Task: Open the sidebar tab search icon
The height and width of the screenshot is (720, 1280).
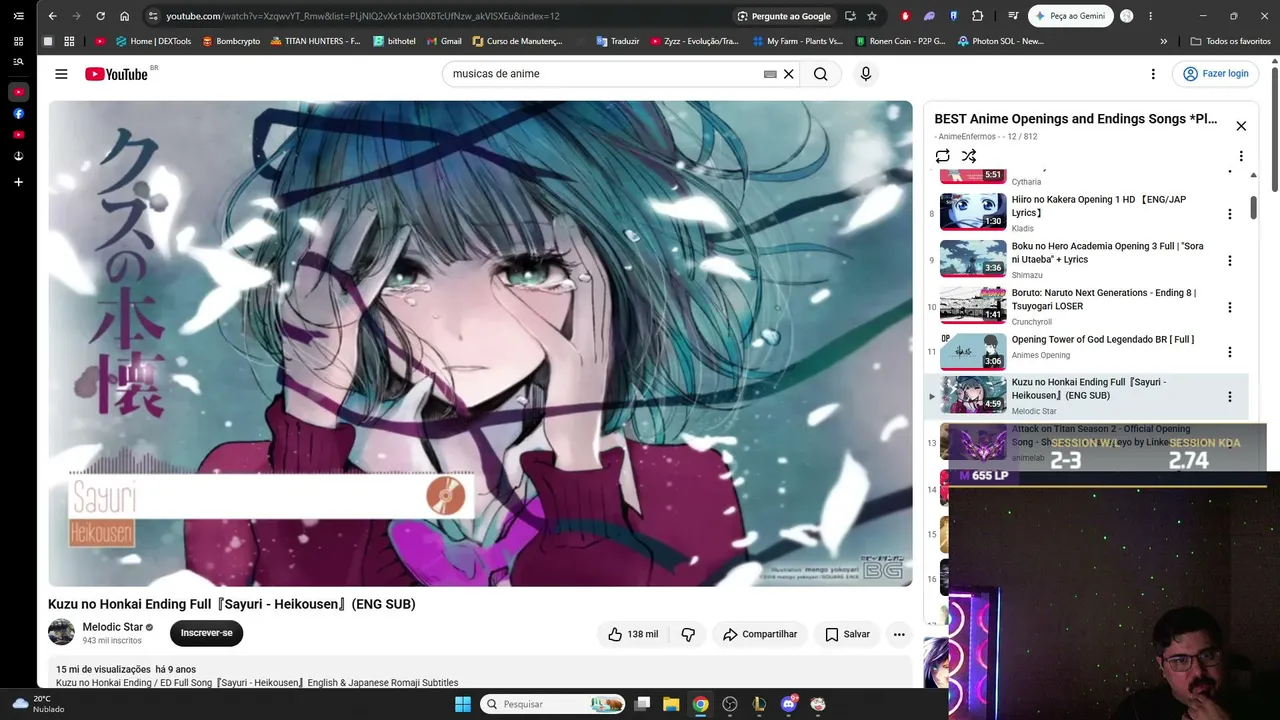Action: (18, 62)
